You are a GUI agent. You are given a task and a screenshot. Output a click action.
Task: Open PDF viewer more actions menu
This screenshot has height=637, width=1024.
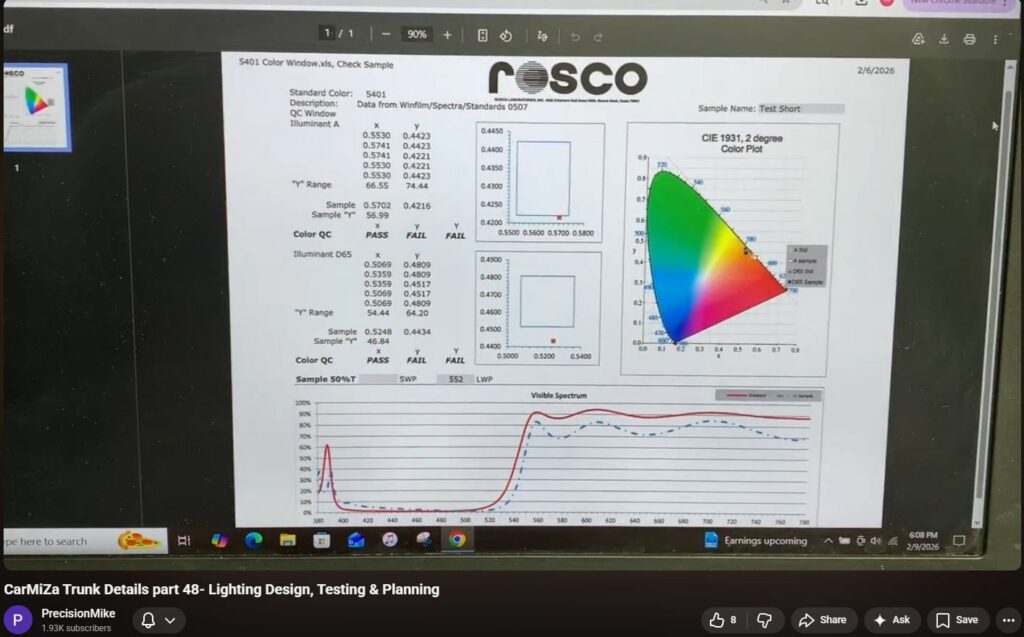click(995, 39)
